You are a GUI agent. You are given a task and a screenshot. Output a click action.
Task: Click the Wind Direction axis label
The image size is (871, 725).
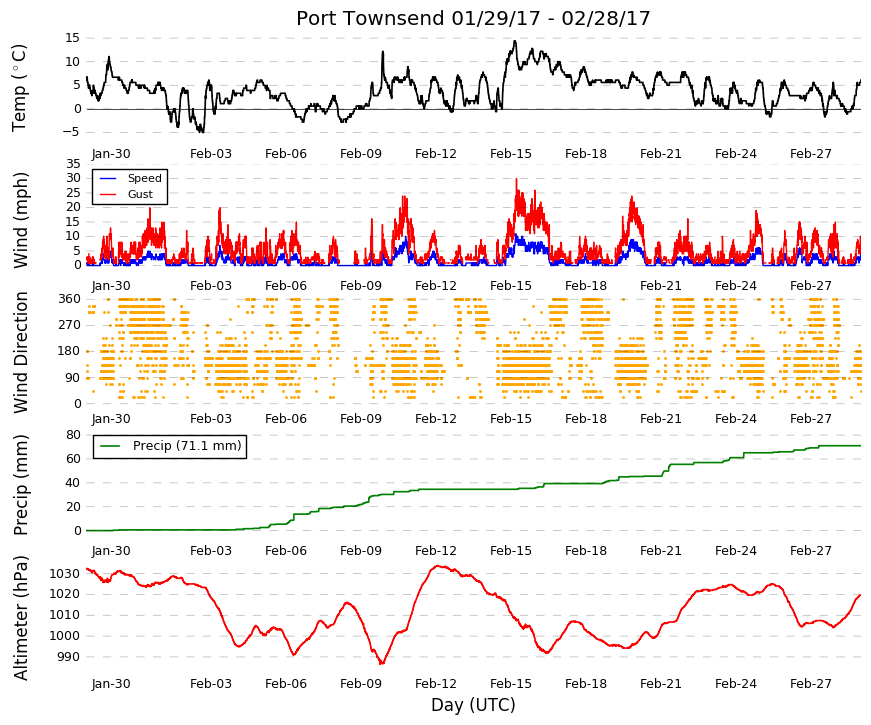click(x=20, y=352)
